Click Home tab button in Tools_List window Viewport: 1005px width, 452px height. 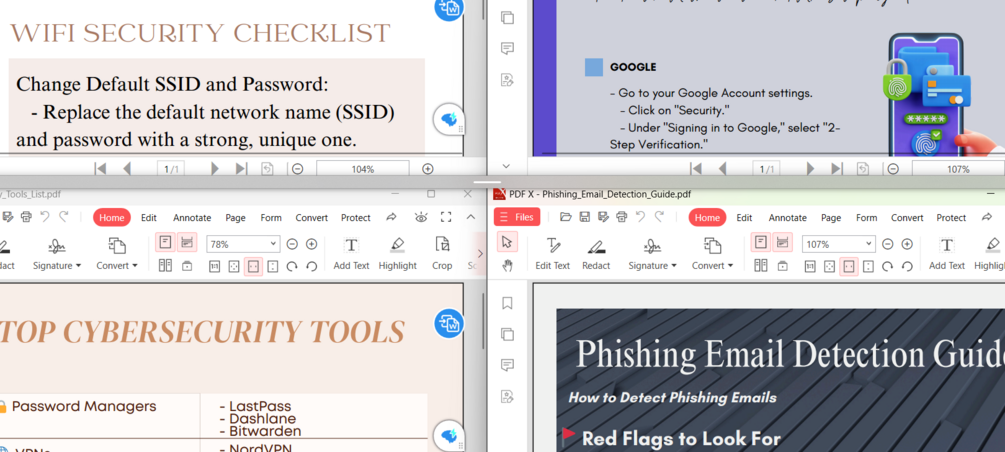[112, 217]
